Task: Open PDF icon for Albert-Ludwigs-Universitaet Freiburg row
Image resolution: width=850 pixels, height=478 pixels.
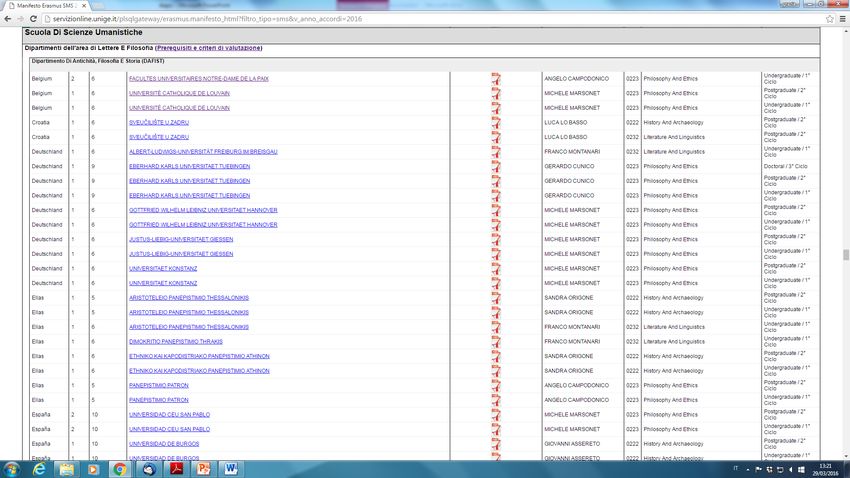Action: point(495,152)
